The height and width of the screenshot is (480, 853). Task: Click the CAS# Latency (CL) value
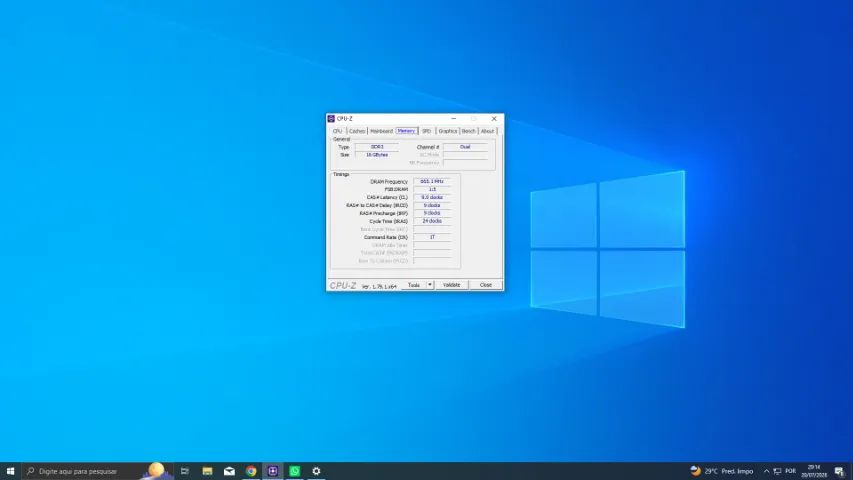click(x=432, y=198)
